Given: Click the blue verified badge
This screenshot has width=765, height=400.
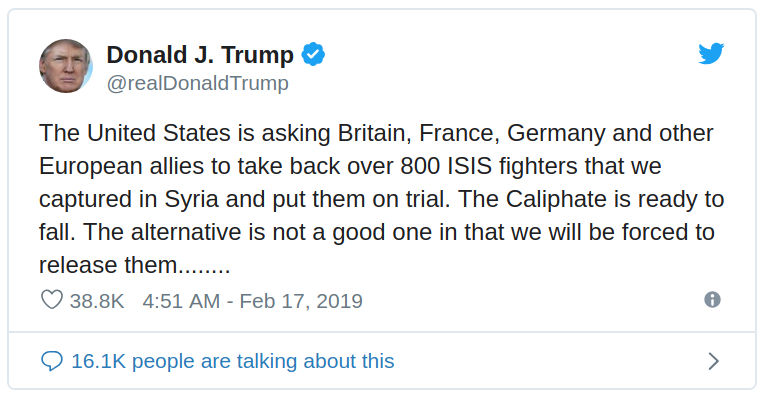Looking at the screenshot, I should [313, 54].
